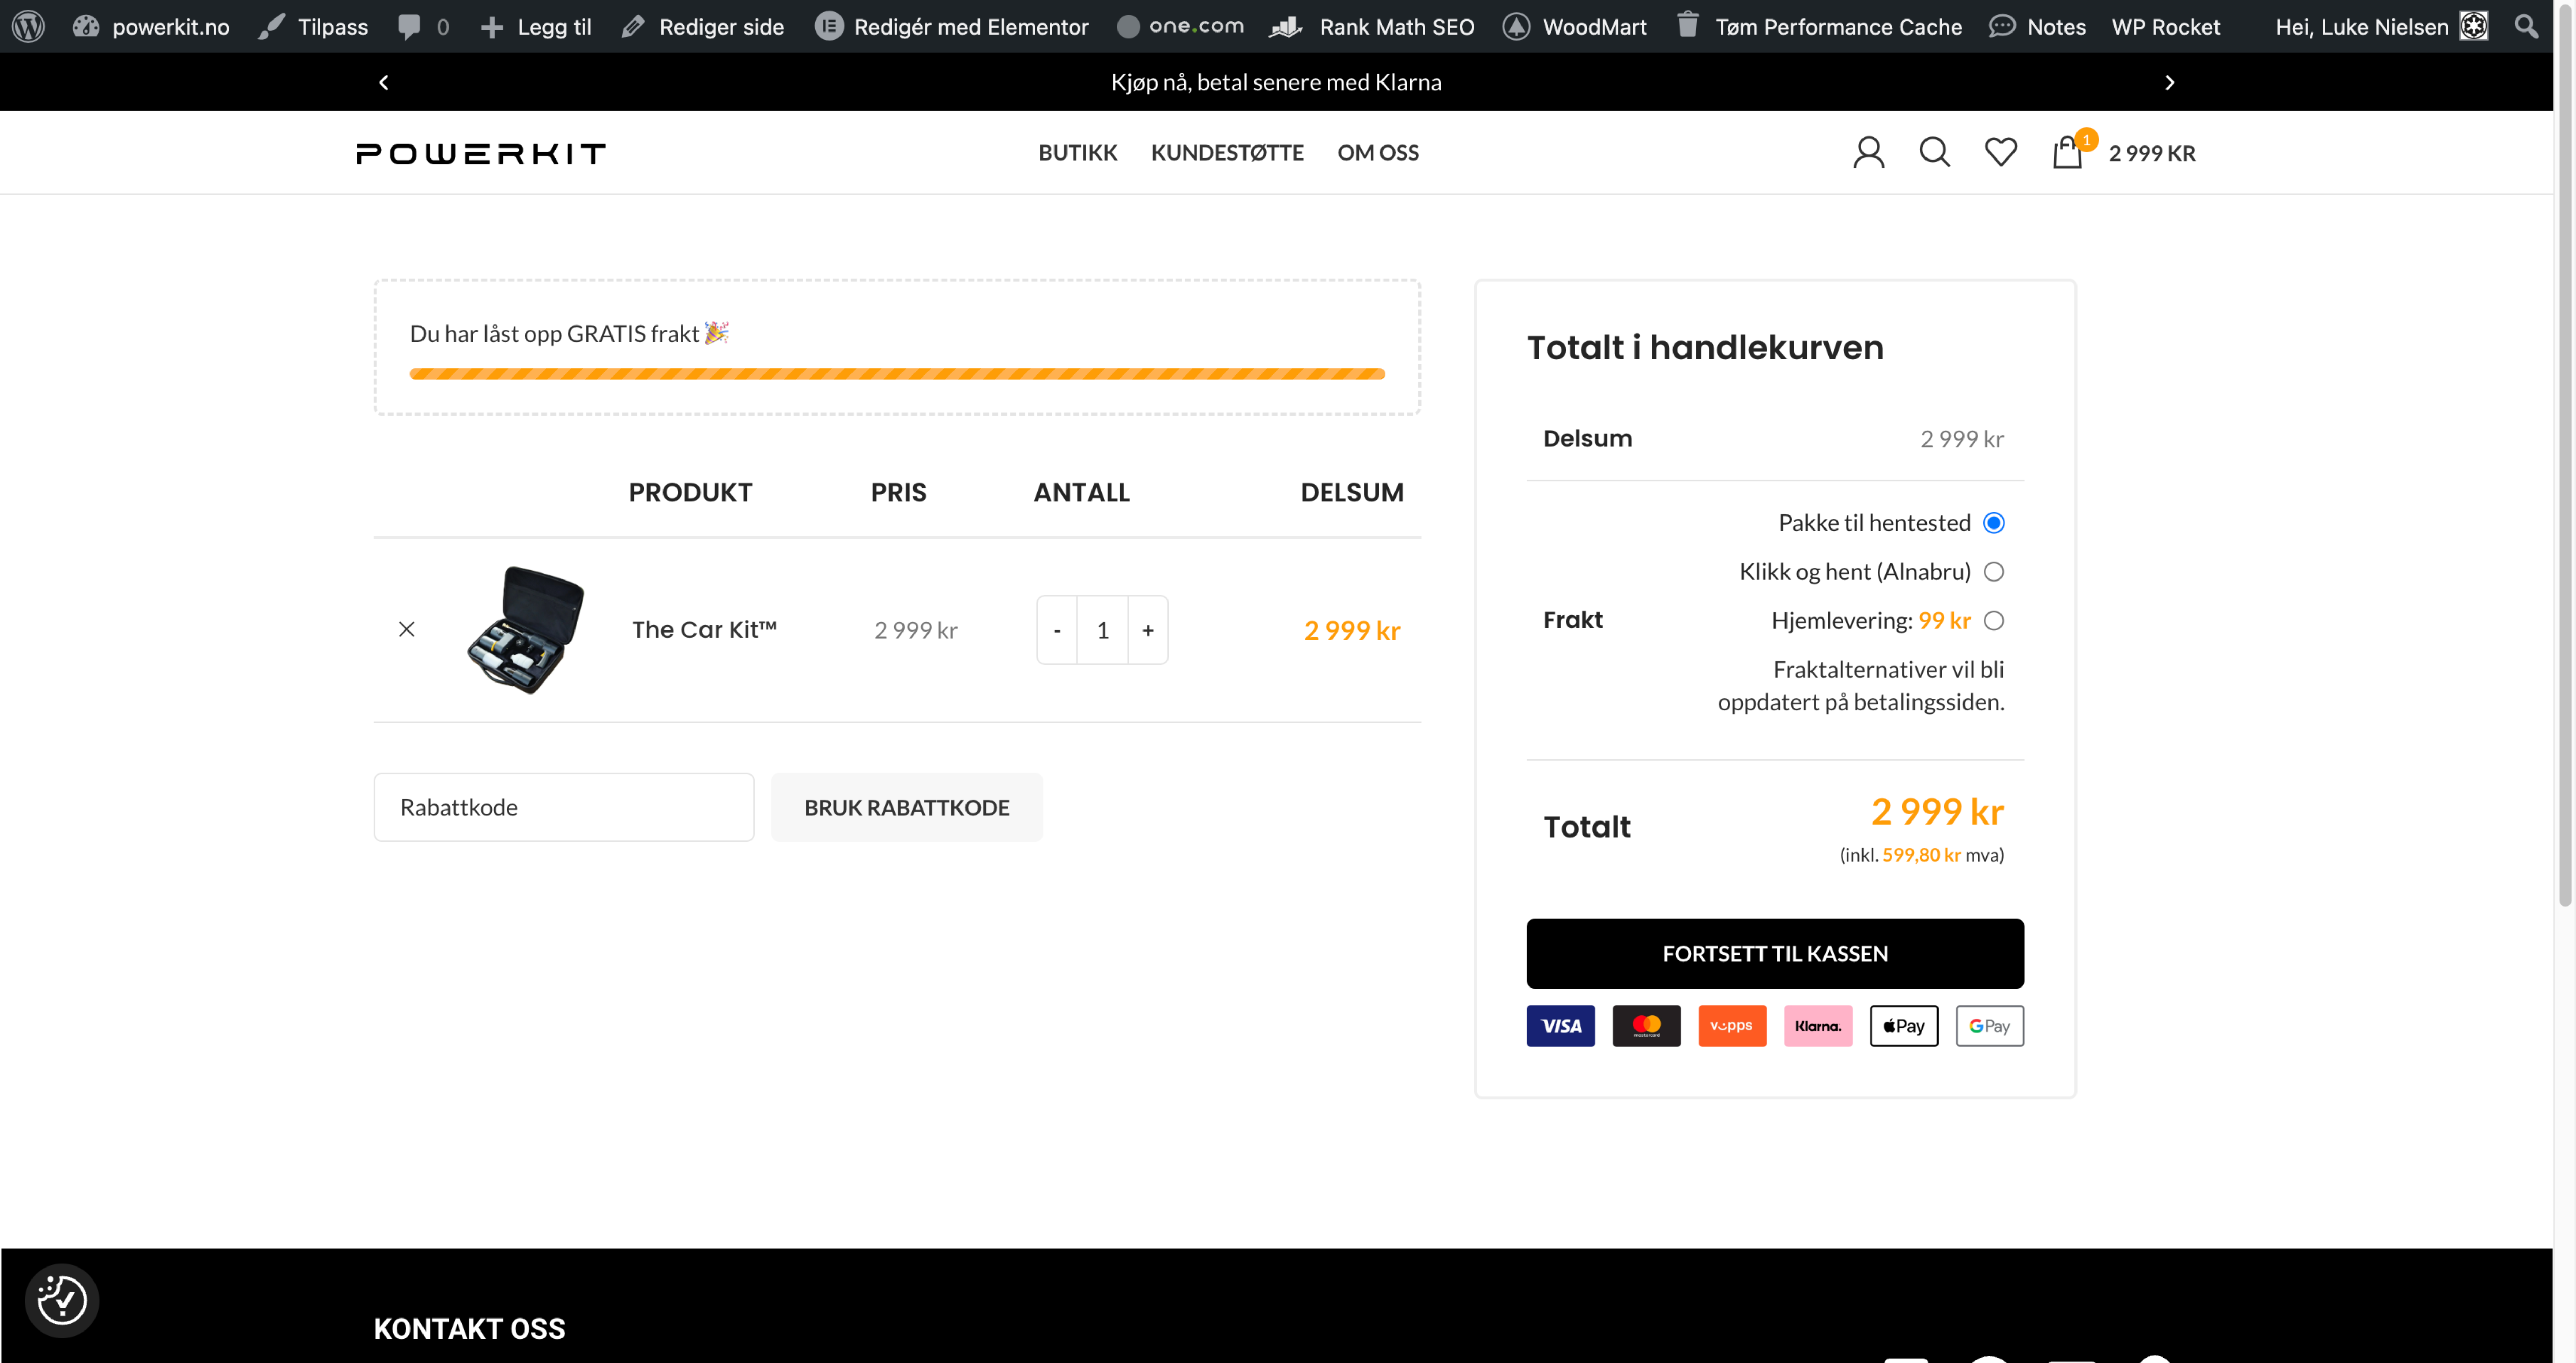
Task: Click the orange 2 999 kr product subtotal
Action: (x=1352, y=630)
